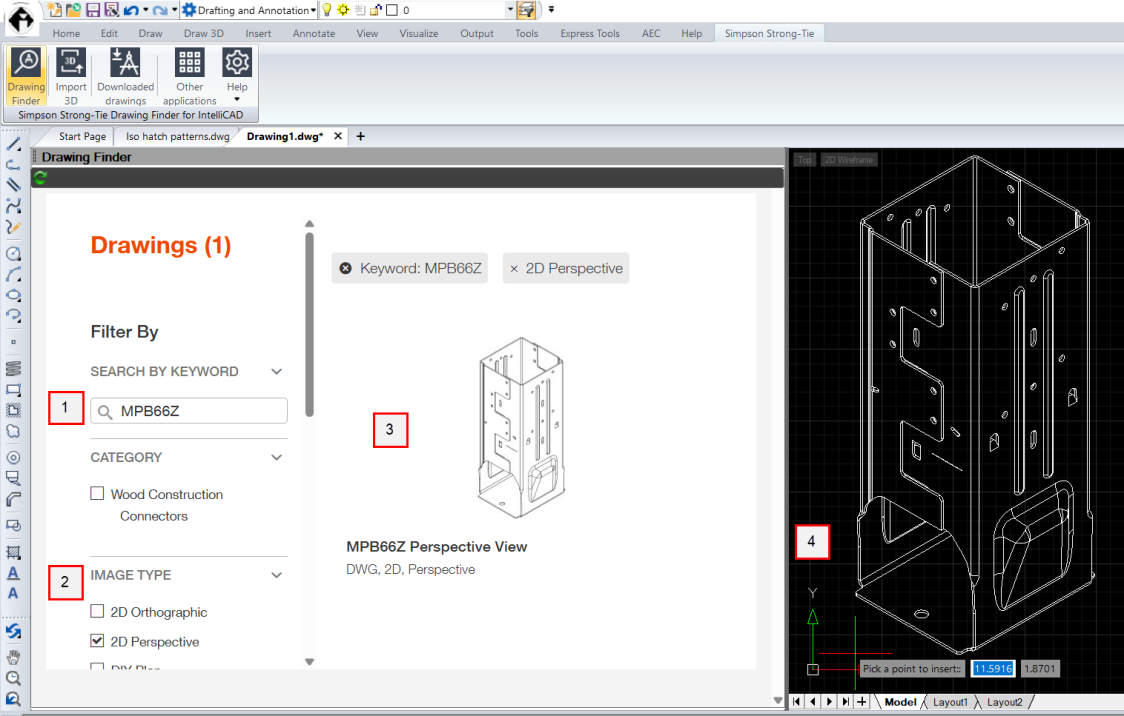Dismiss the 2D Perspective filter chip
This screenshot has height=716, width=1124.
(x=516, y=267)
